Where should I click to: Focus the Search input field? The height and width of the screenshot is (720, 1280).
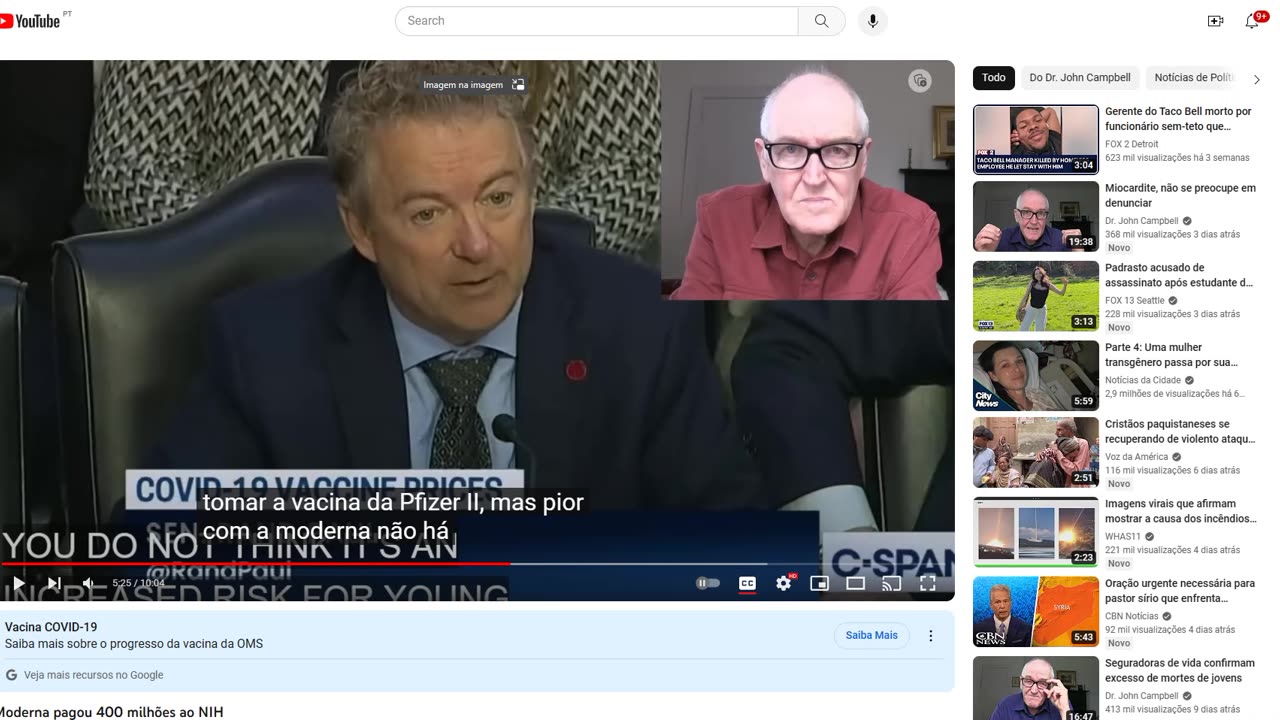coord(596,21)
